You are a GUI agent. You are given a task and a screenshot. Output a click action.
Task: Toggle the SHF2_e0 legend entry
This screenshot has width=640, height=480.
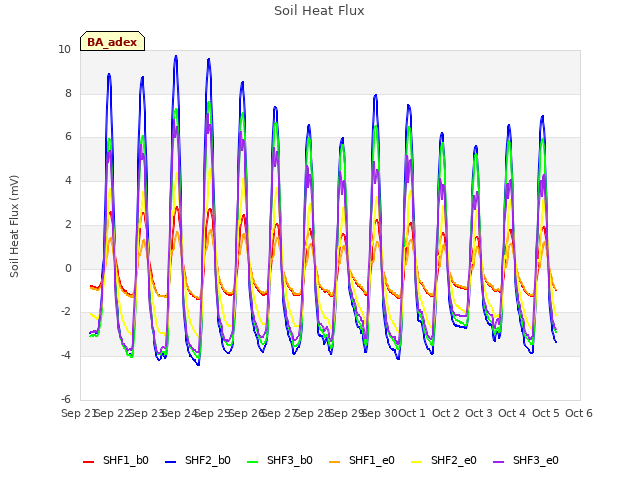click(x=444, y=460)
